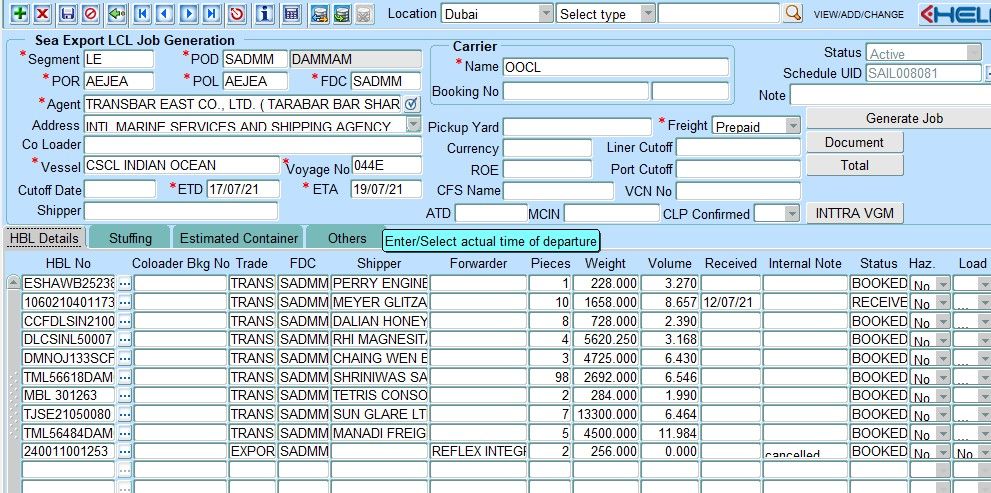
Task: Click the search box beside Select type
Action: pyautogui.click(x=719, y=13)
